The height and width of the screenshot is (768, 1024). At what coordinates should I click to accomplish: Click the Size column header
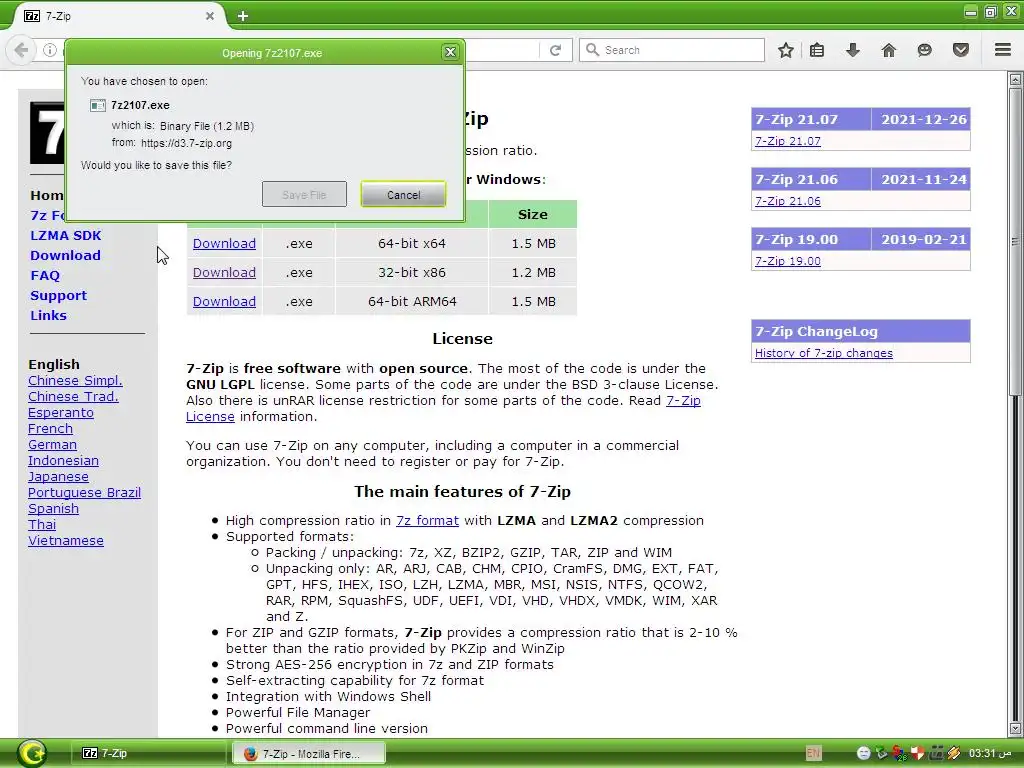pos(532,215)
